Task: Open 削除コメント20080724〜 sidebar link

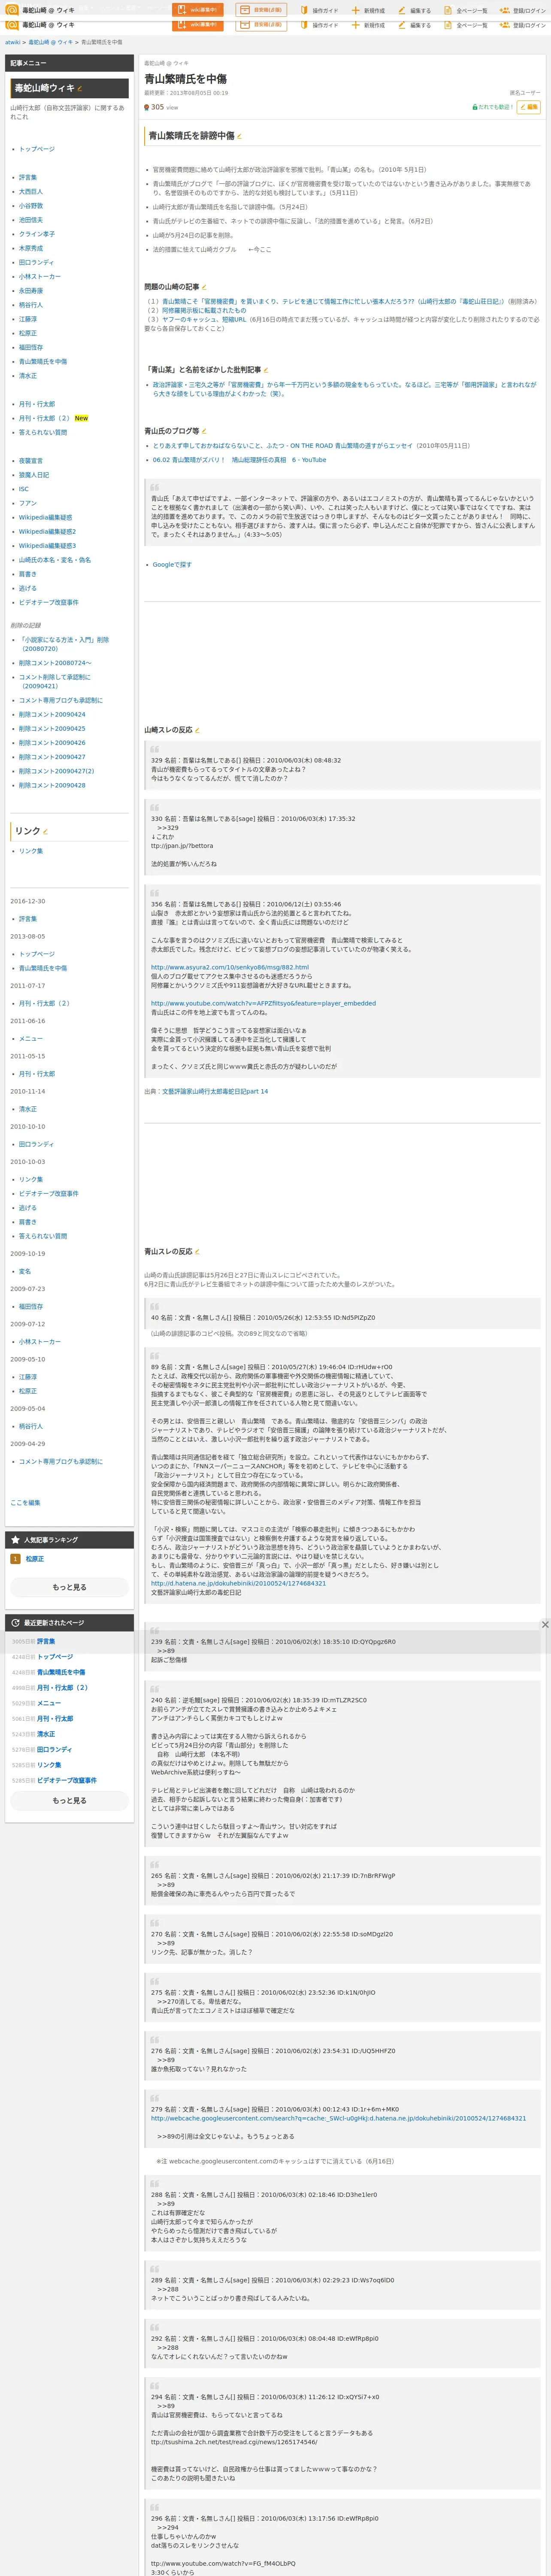Action: pyautogui.click(x=55, y=663)
